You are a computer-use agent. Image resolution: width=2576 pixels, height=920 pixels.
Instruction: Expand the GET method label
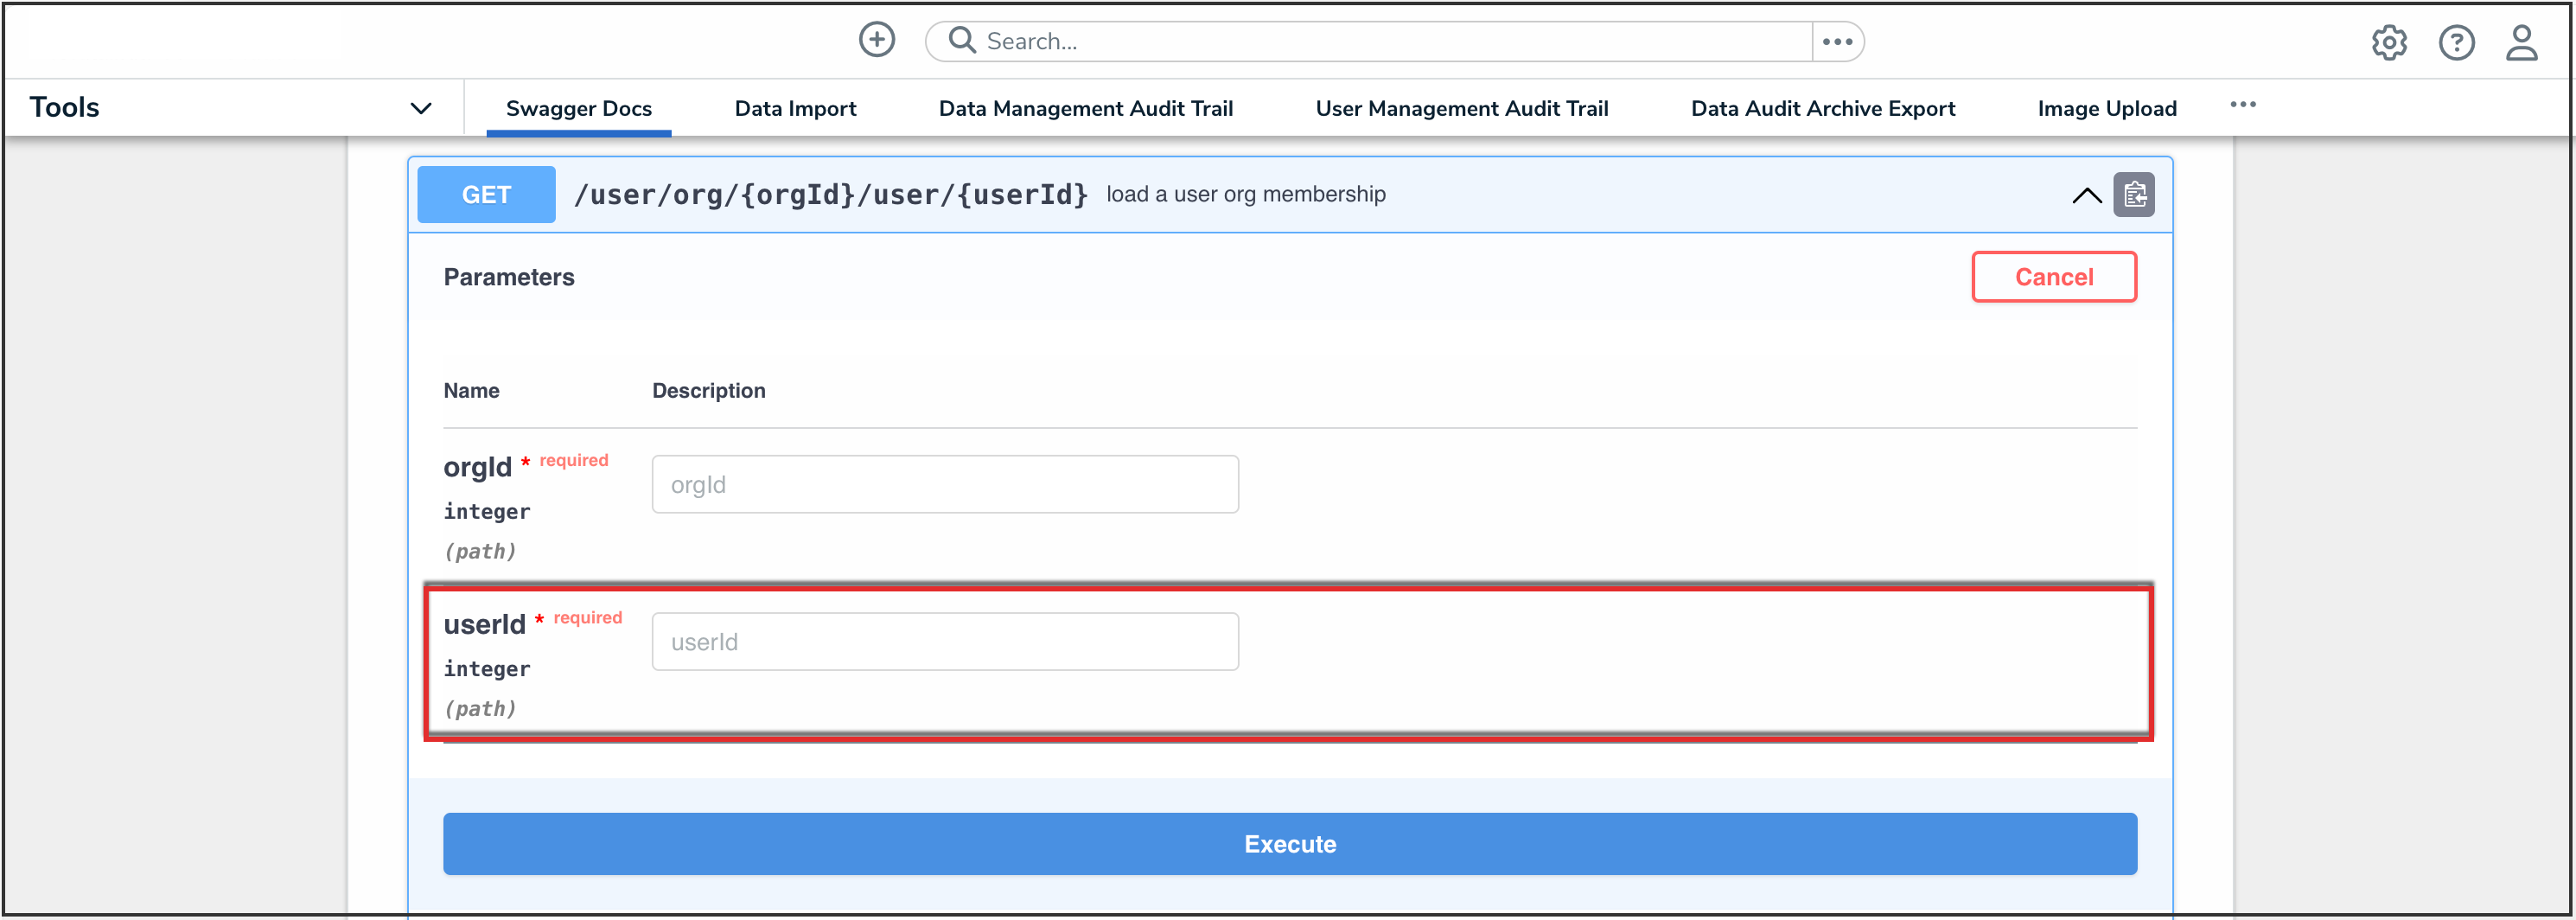pos(486,194)
